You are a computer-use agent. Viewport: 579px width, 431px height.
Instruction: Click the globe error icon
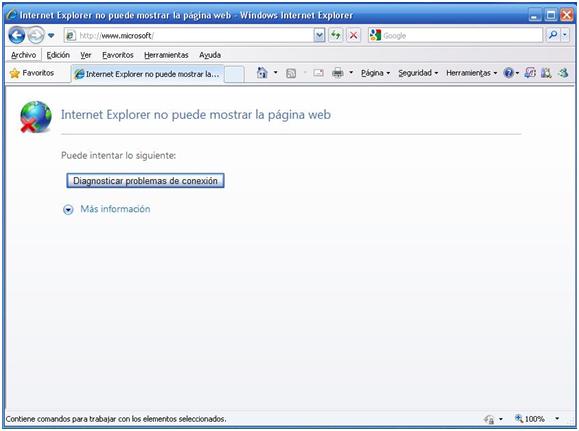point(35,117)
